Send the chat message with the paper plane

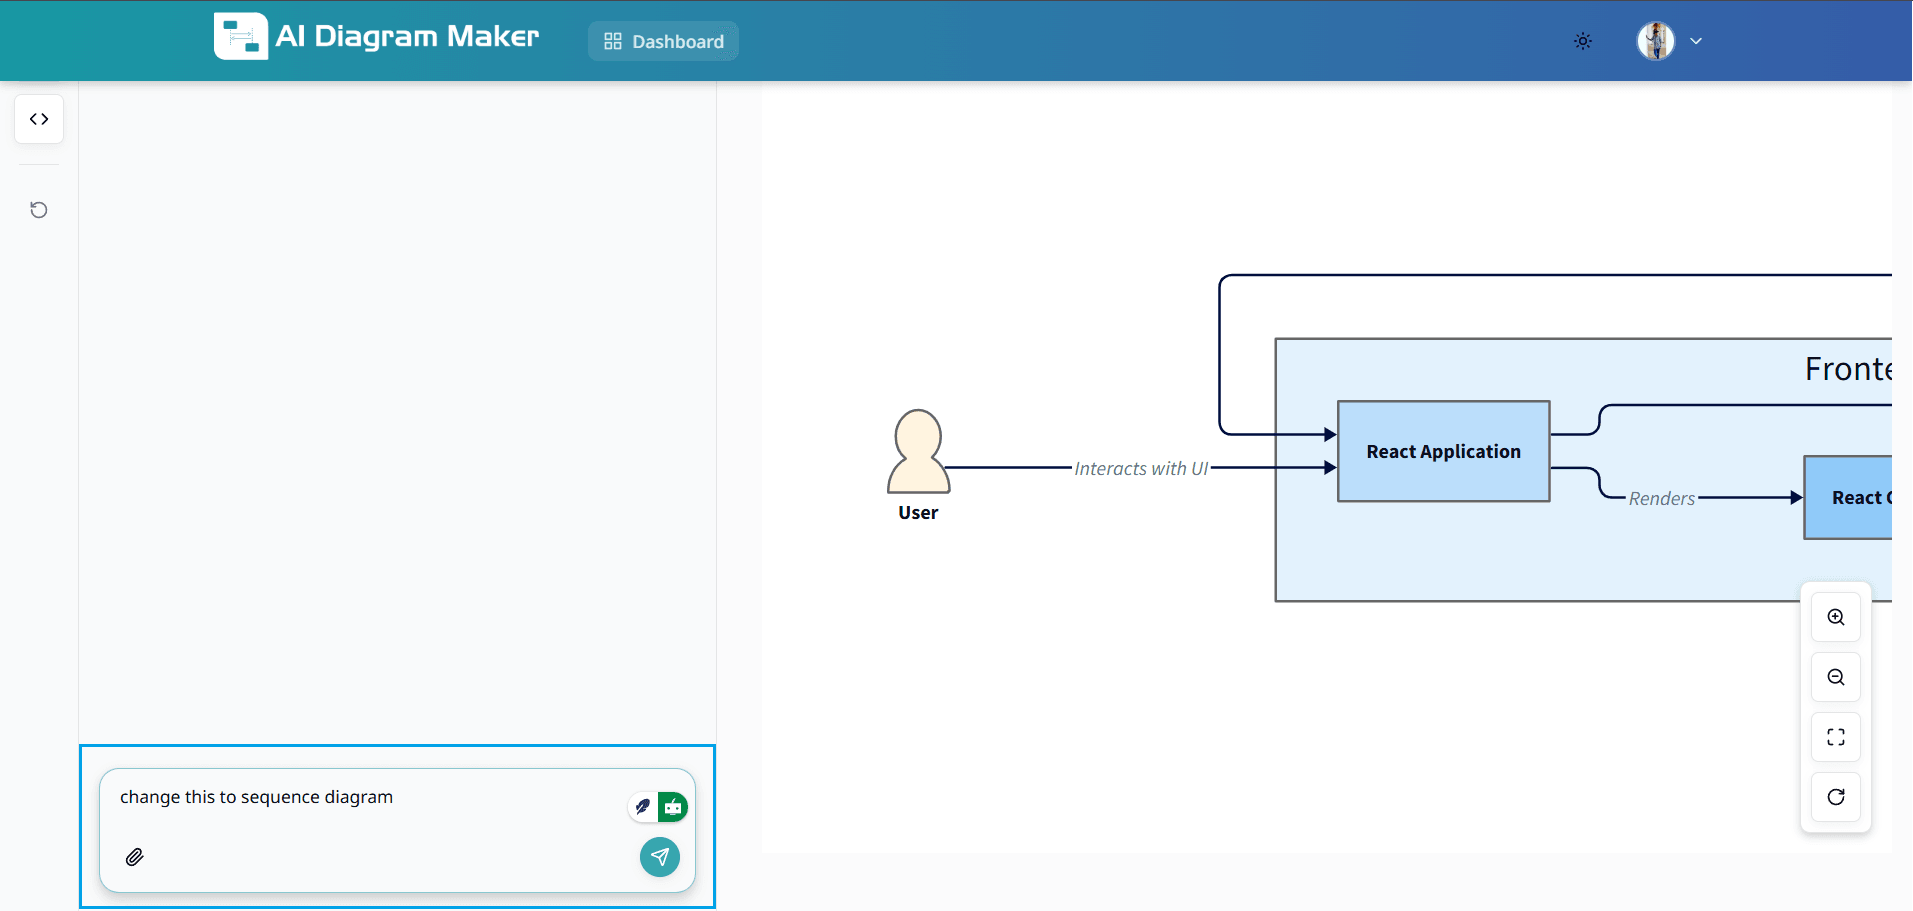click(659, 857)
